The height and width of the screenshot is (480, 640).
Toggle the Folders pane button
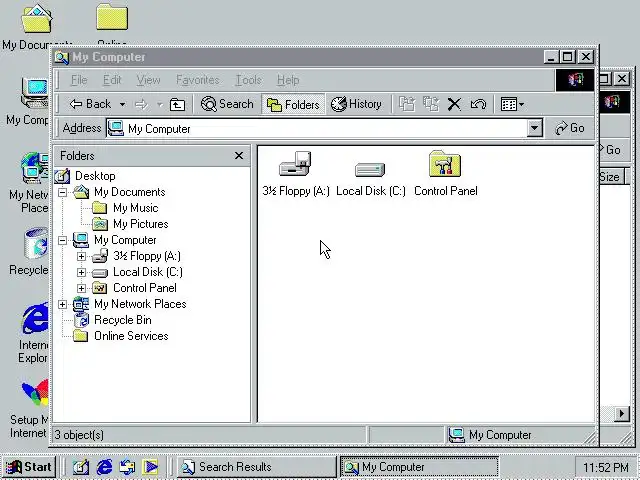pos(293,104)
